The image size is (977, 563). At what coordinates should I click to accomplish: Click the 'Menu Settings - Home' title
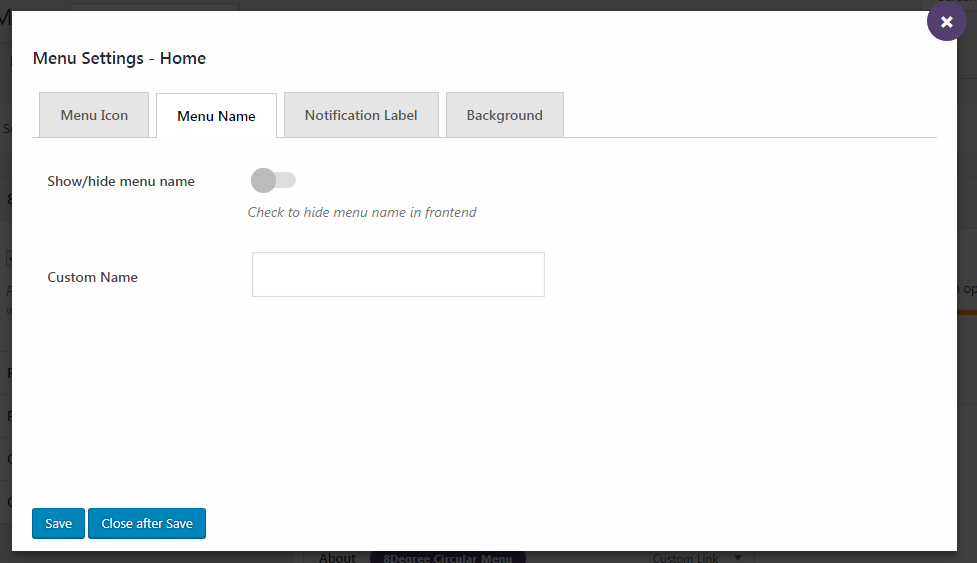point(119,58)
